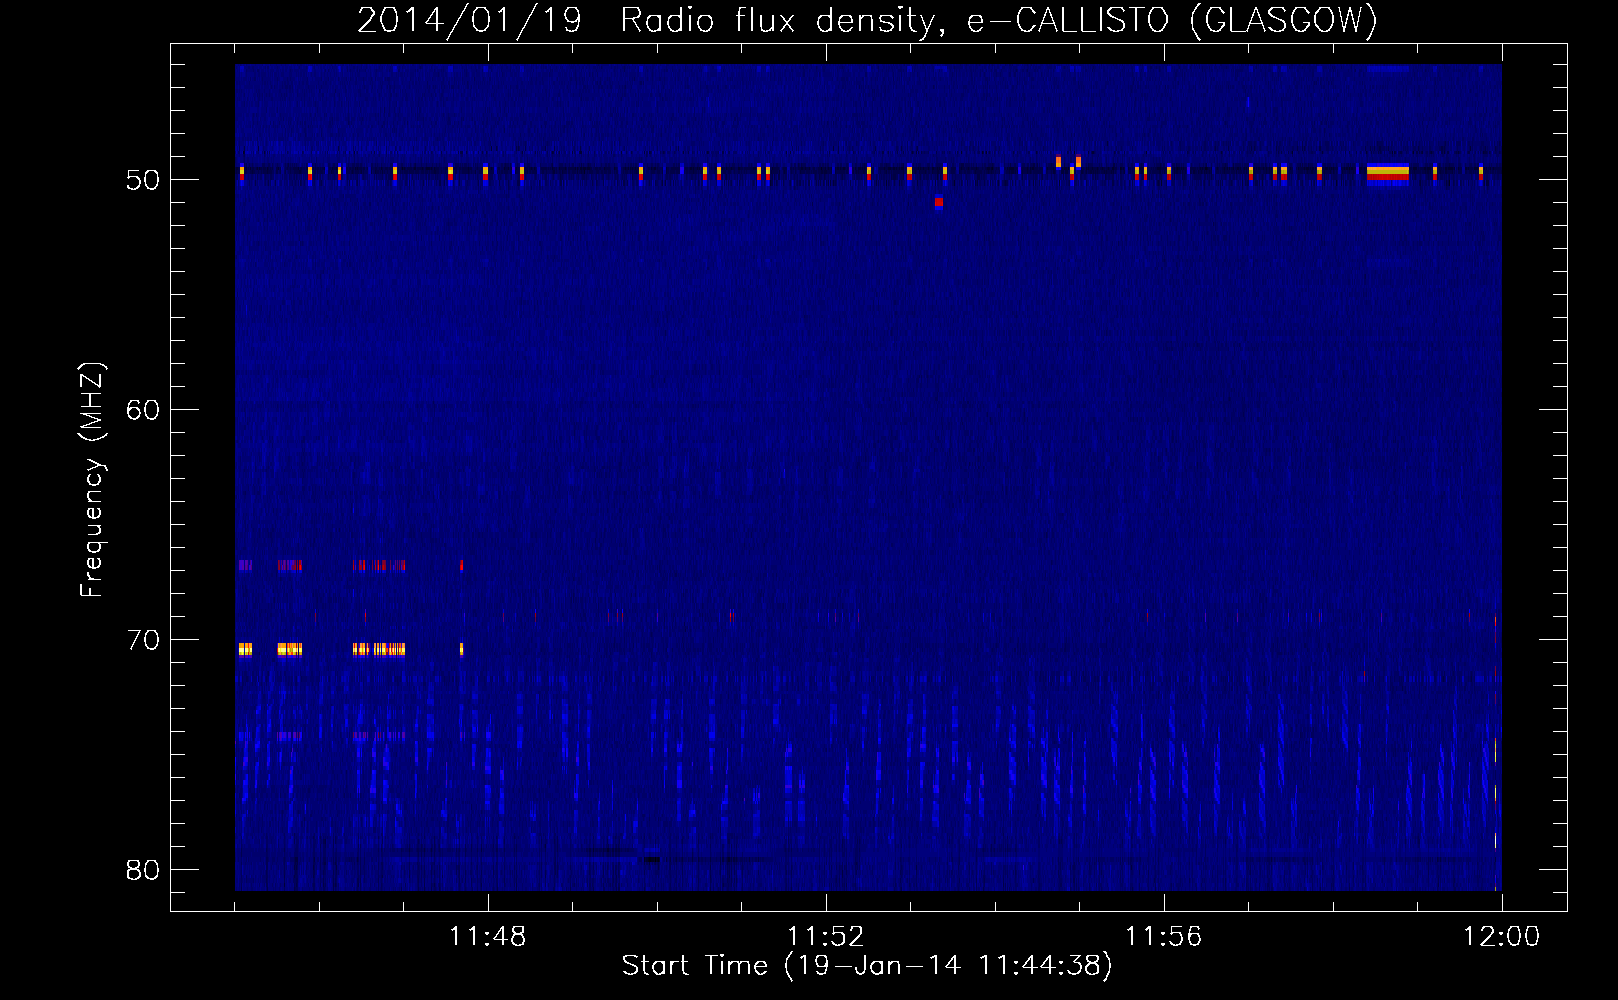The width and height of the screenshot is (1618, 1000).
Task: Click the "Start Time (19-Jan-14 11:44:38)" axis label
Action: coord(867,966)
